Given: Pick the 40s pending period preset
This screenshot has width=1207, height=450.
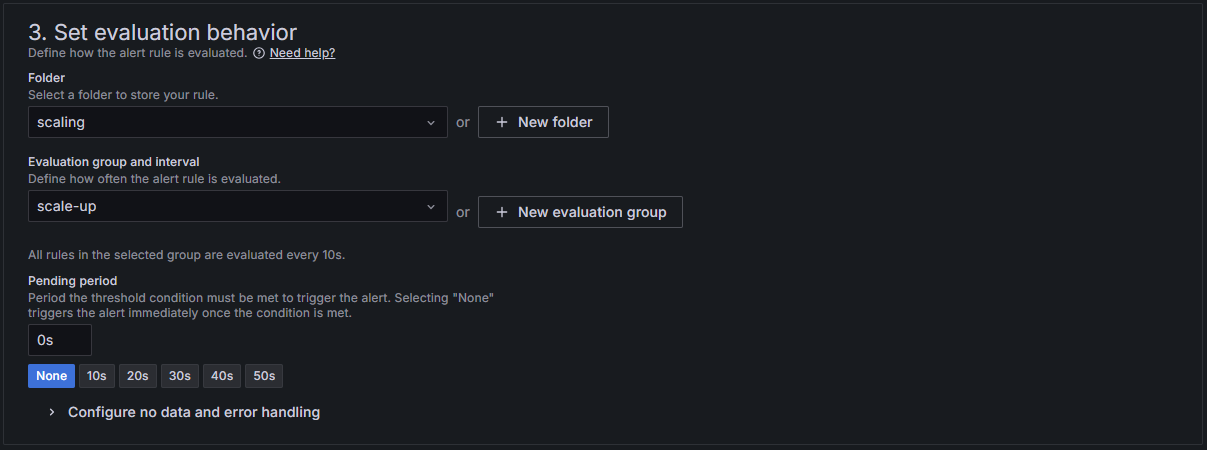Looking at the screenshot, I should pyautogui.click(x=222, y=376).
